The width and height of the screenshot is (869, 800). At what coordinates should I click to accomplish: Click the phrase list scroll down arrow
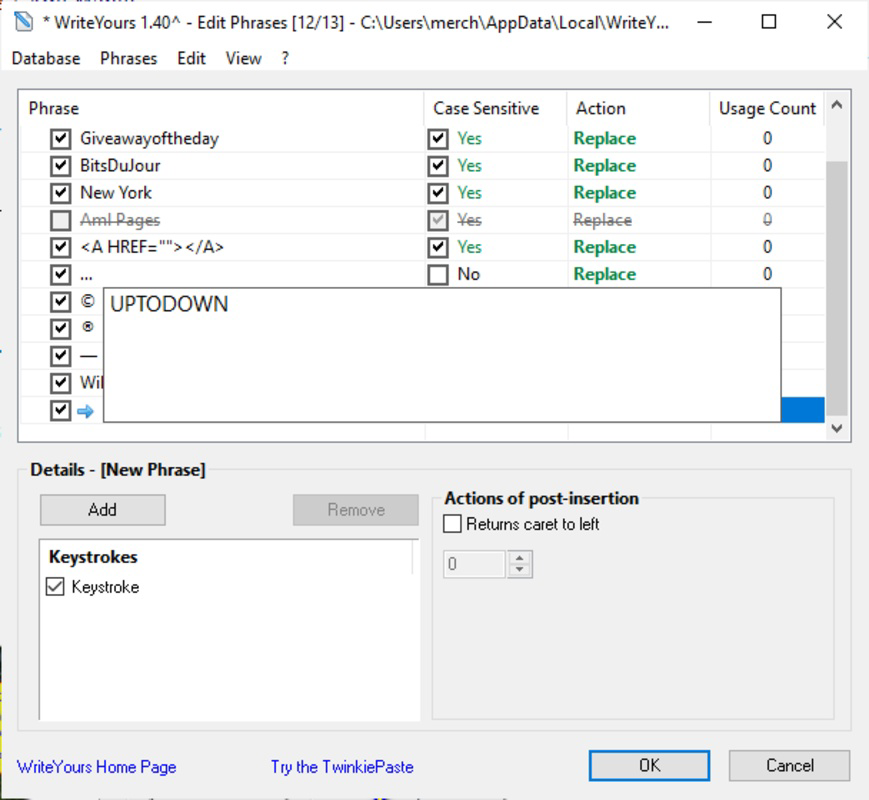(x=837, y=429)
